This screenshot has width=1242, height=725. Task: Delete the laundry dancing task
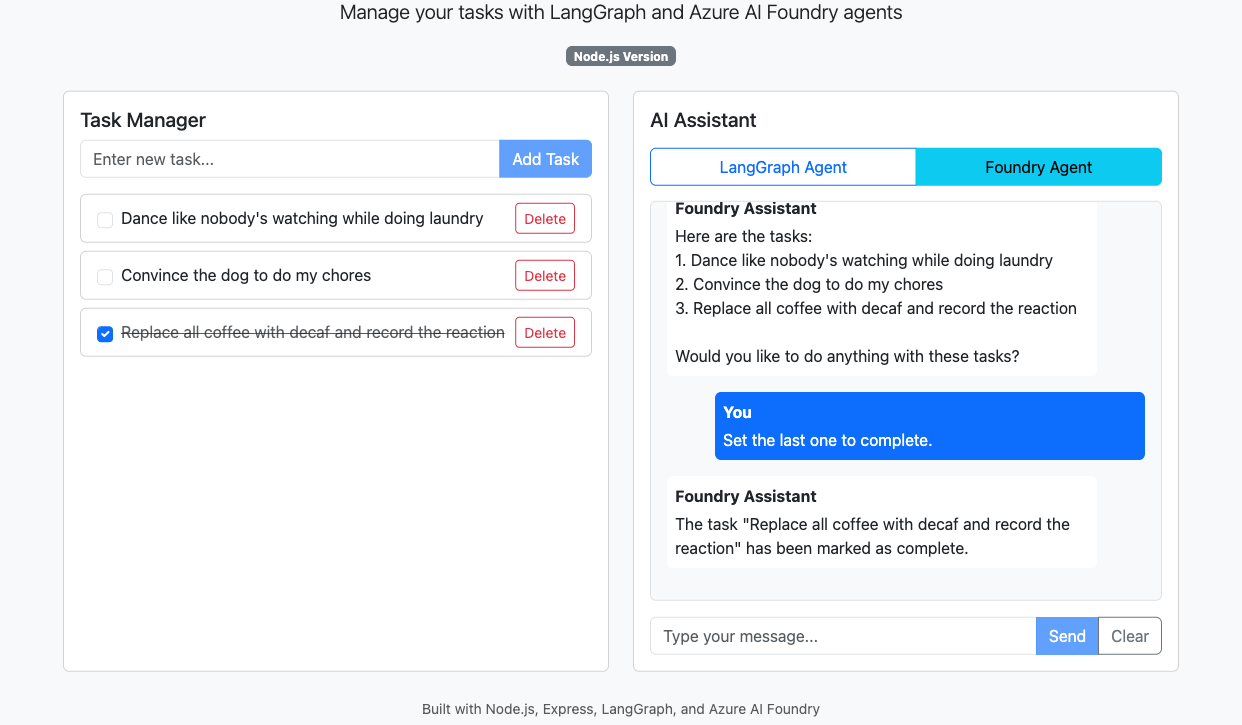[x=544, y=218]
